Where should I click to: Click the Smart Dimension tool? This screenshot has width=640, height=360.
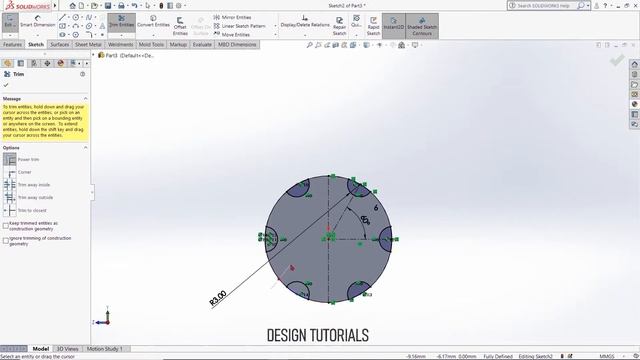point(38,21)
